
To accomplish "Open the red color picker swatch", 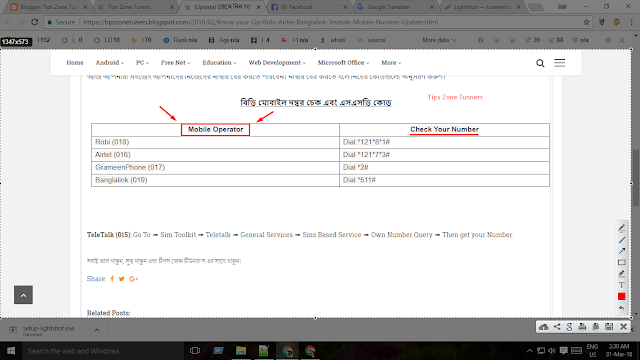I will (622, 296).
